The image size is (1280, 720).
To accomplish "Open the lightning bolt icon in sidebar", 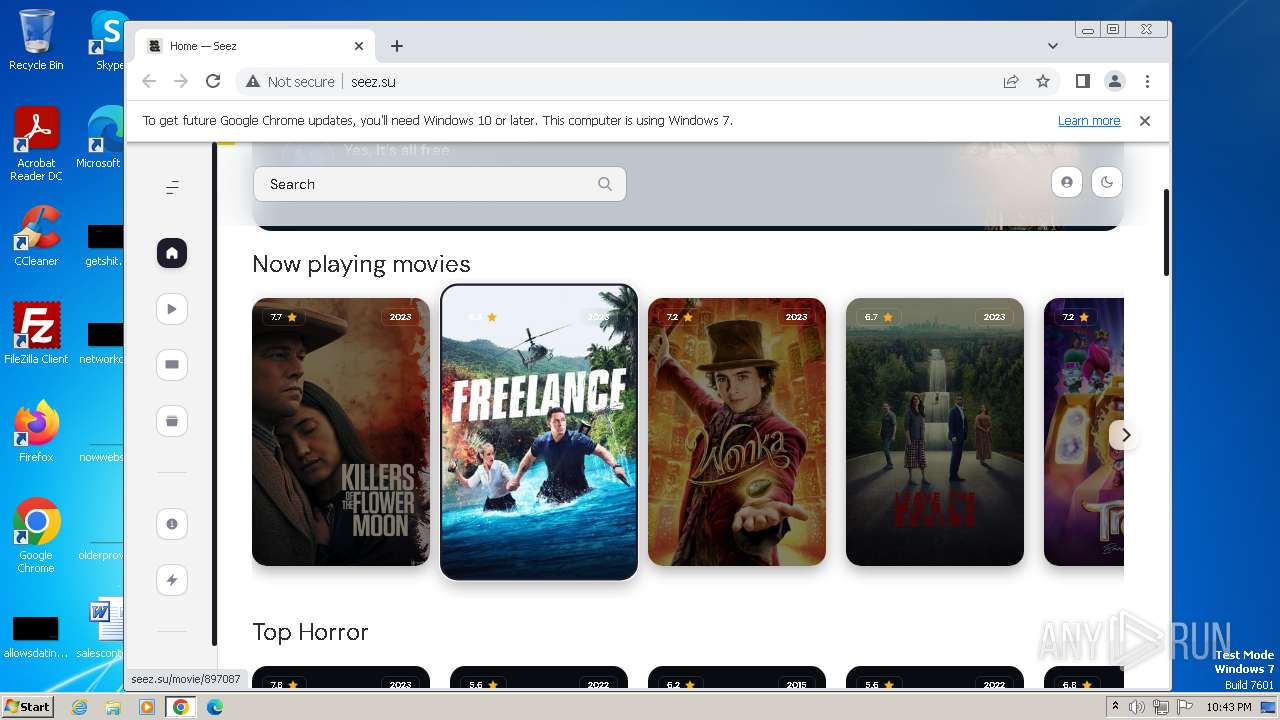I will [x=172, y=580].
